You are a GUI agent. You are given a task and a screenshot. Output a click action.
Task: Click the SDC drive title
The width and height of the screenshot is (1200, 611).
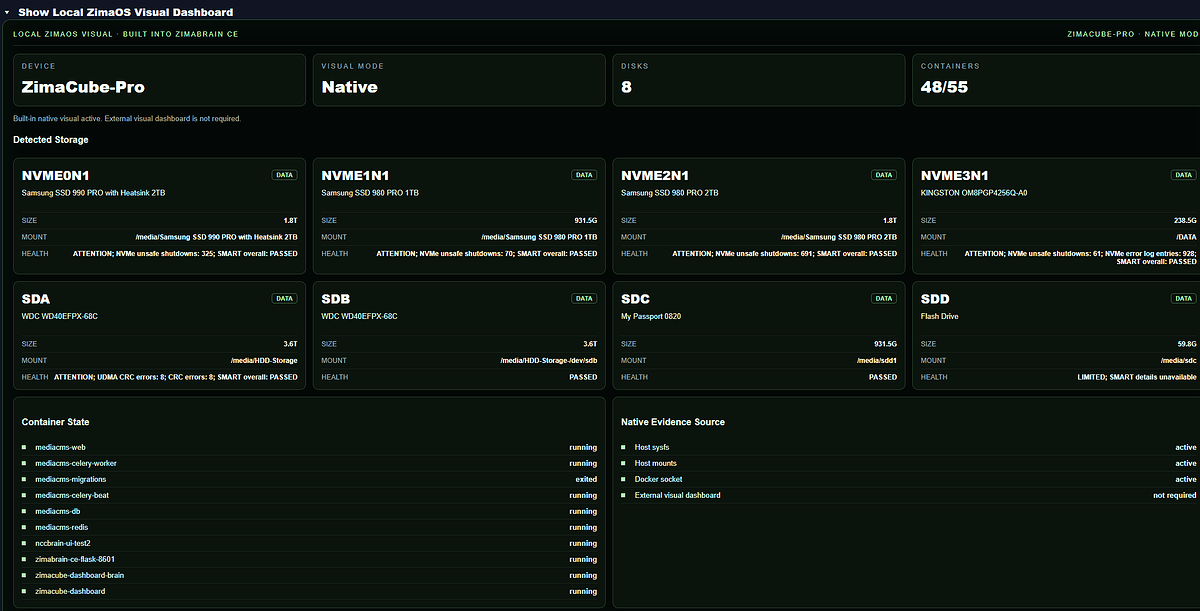tap(636, 299)
